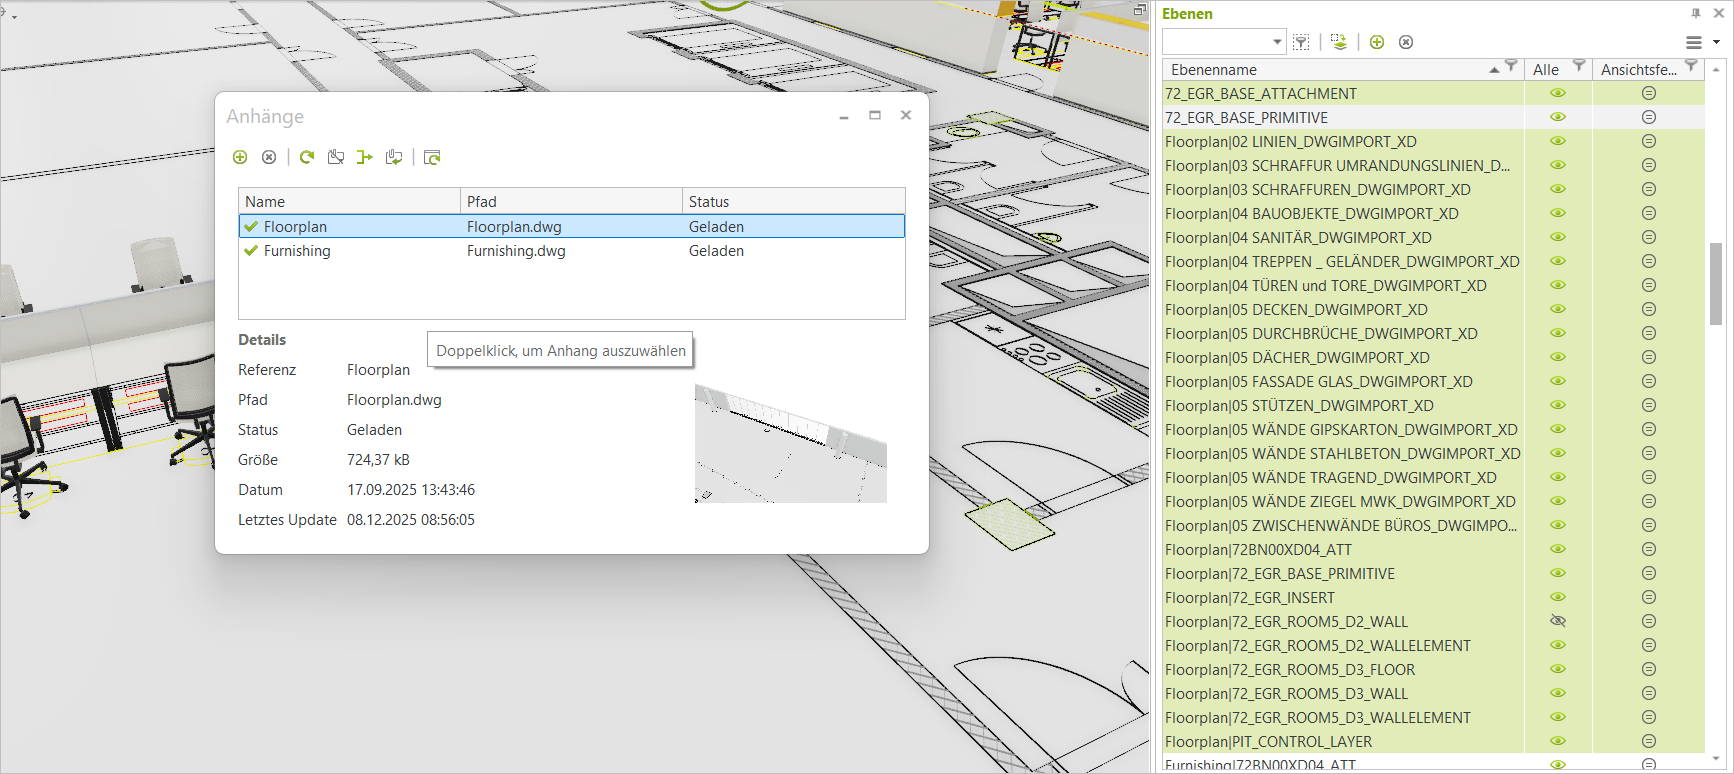Click the layer filter icon in Ebenen toolbar
This screenshot has height=774, width=1734.
[x=1301, y=42]
